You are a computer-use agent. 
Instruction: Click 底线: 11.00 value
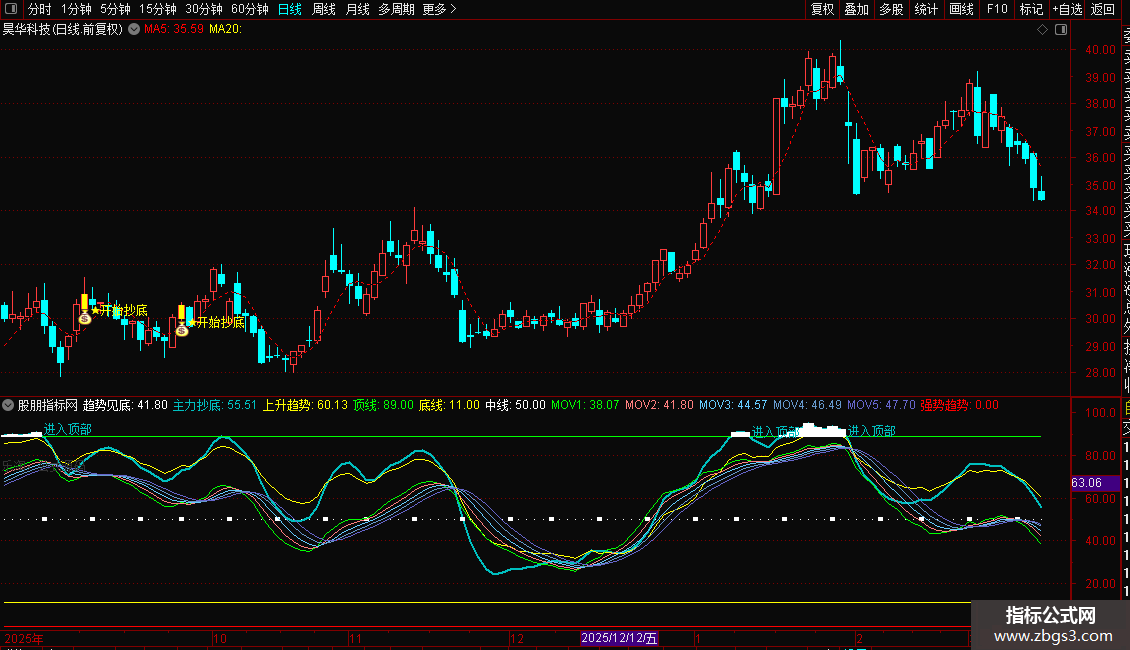pos(449,405)
